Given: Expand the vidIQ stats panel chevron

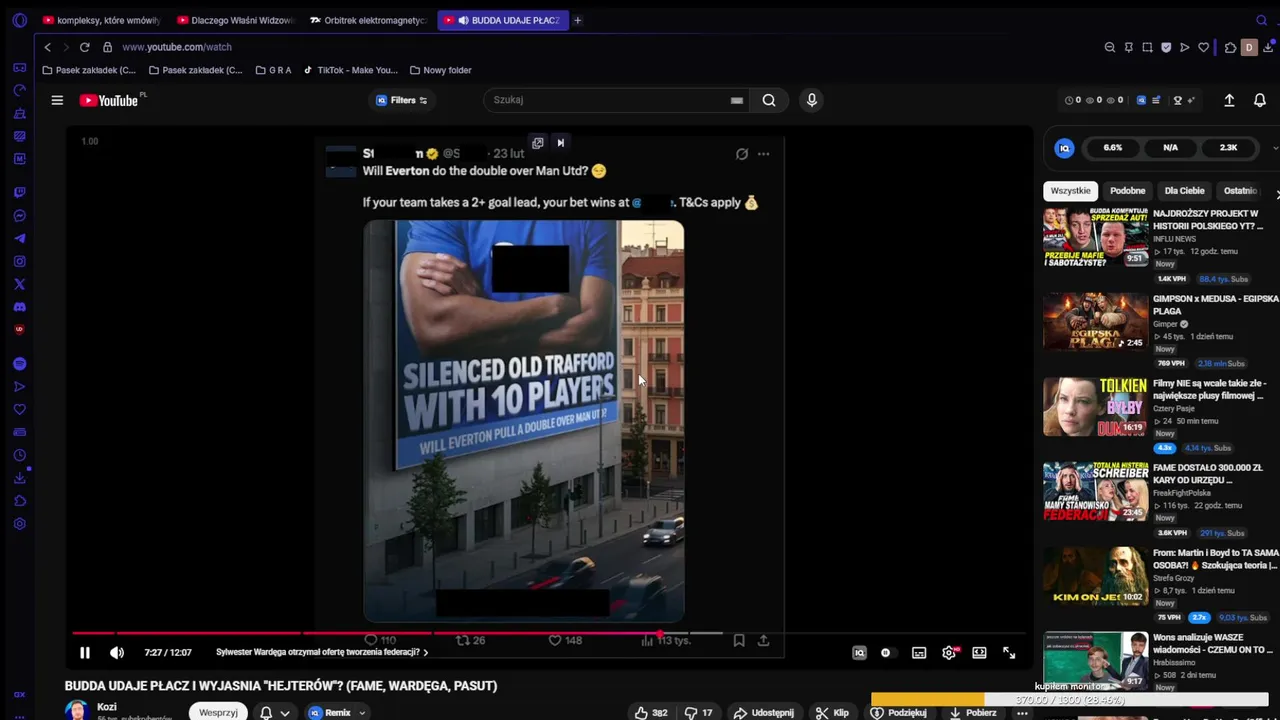Looking at the screenshot, I should tap(1275, 148).
